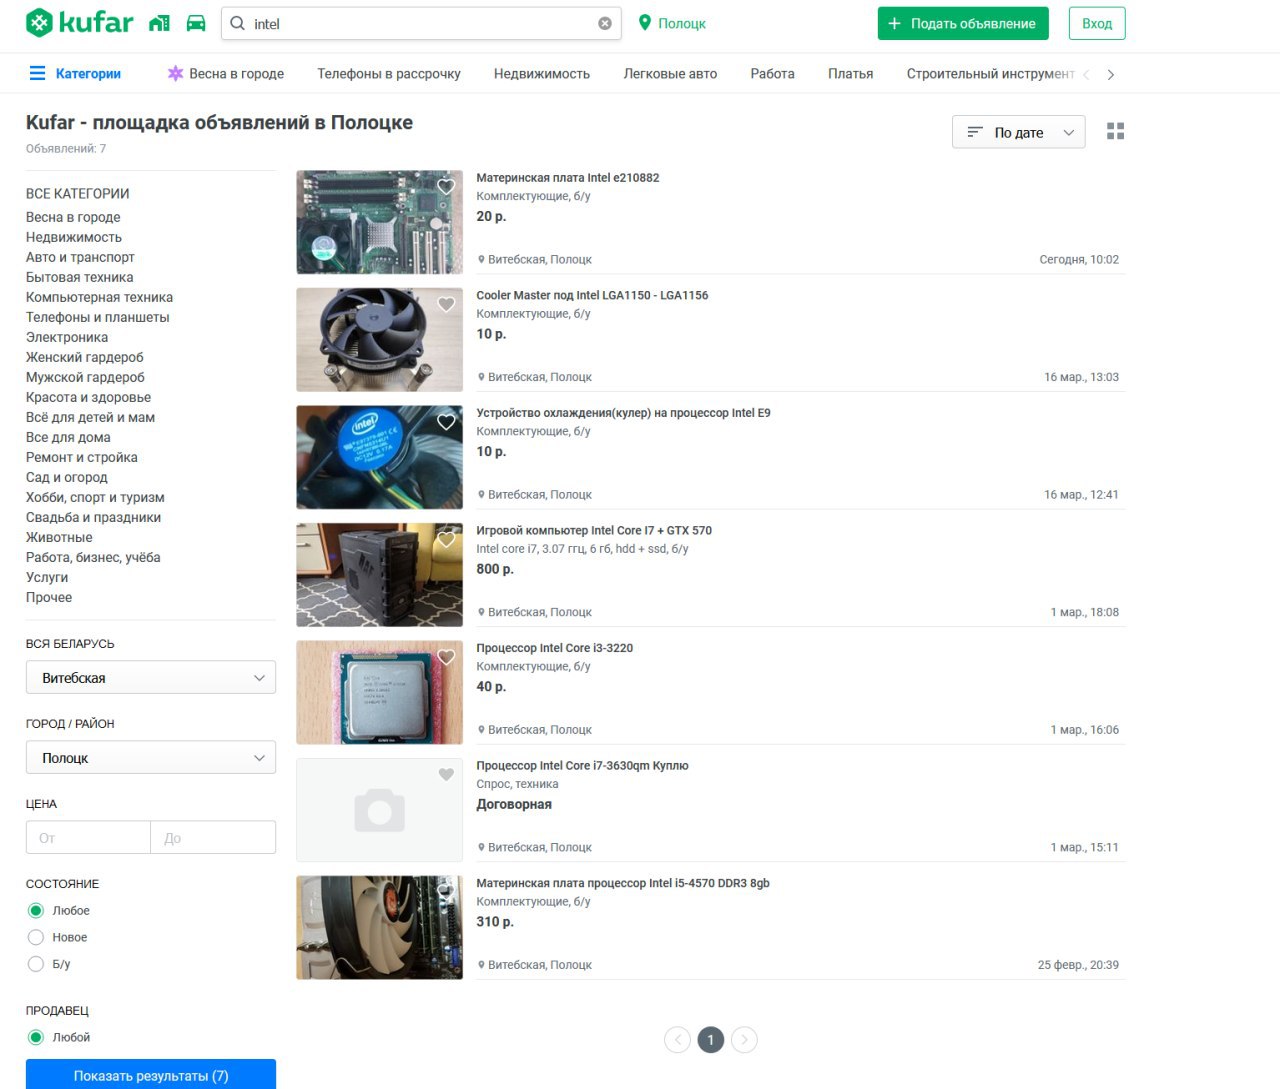Switch to grid view icon
Viewport: 1280px width, 1089px height.
tap(1116, 131)
